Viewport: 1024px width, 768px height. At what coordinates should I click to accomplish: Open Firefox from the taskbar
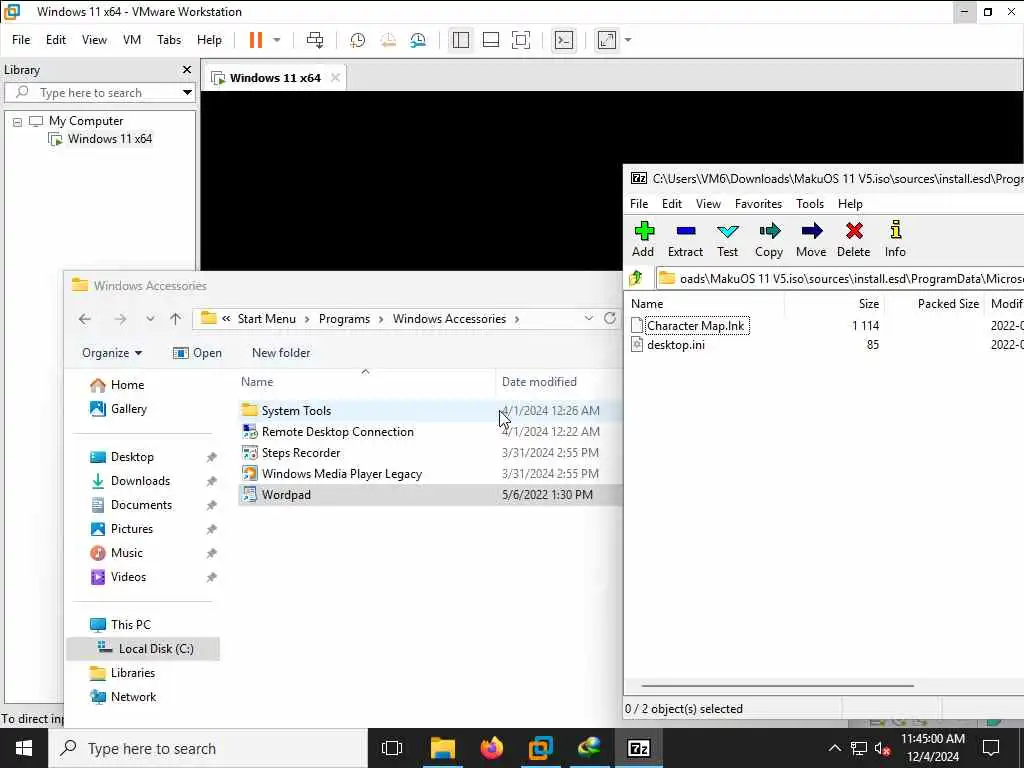pyautogui.click(x=492, y=748)
